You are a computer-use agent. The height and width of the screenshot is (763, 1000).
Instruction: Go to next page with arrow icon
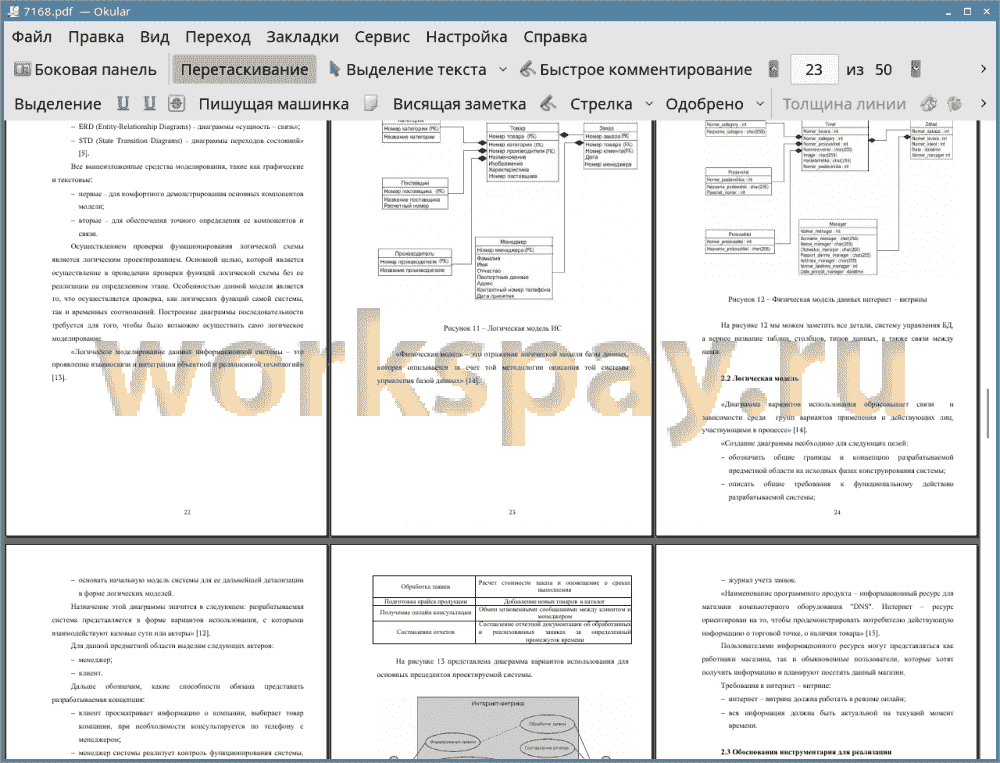point(916,69)
